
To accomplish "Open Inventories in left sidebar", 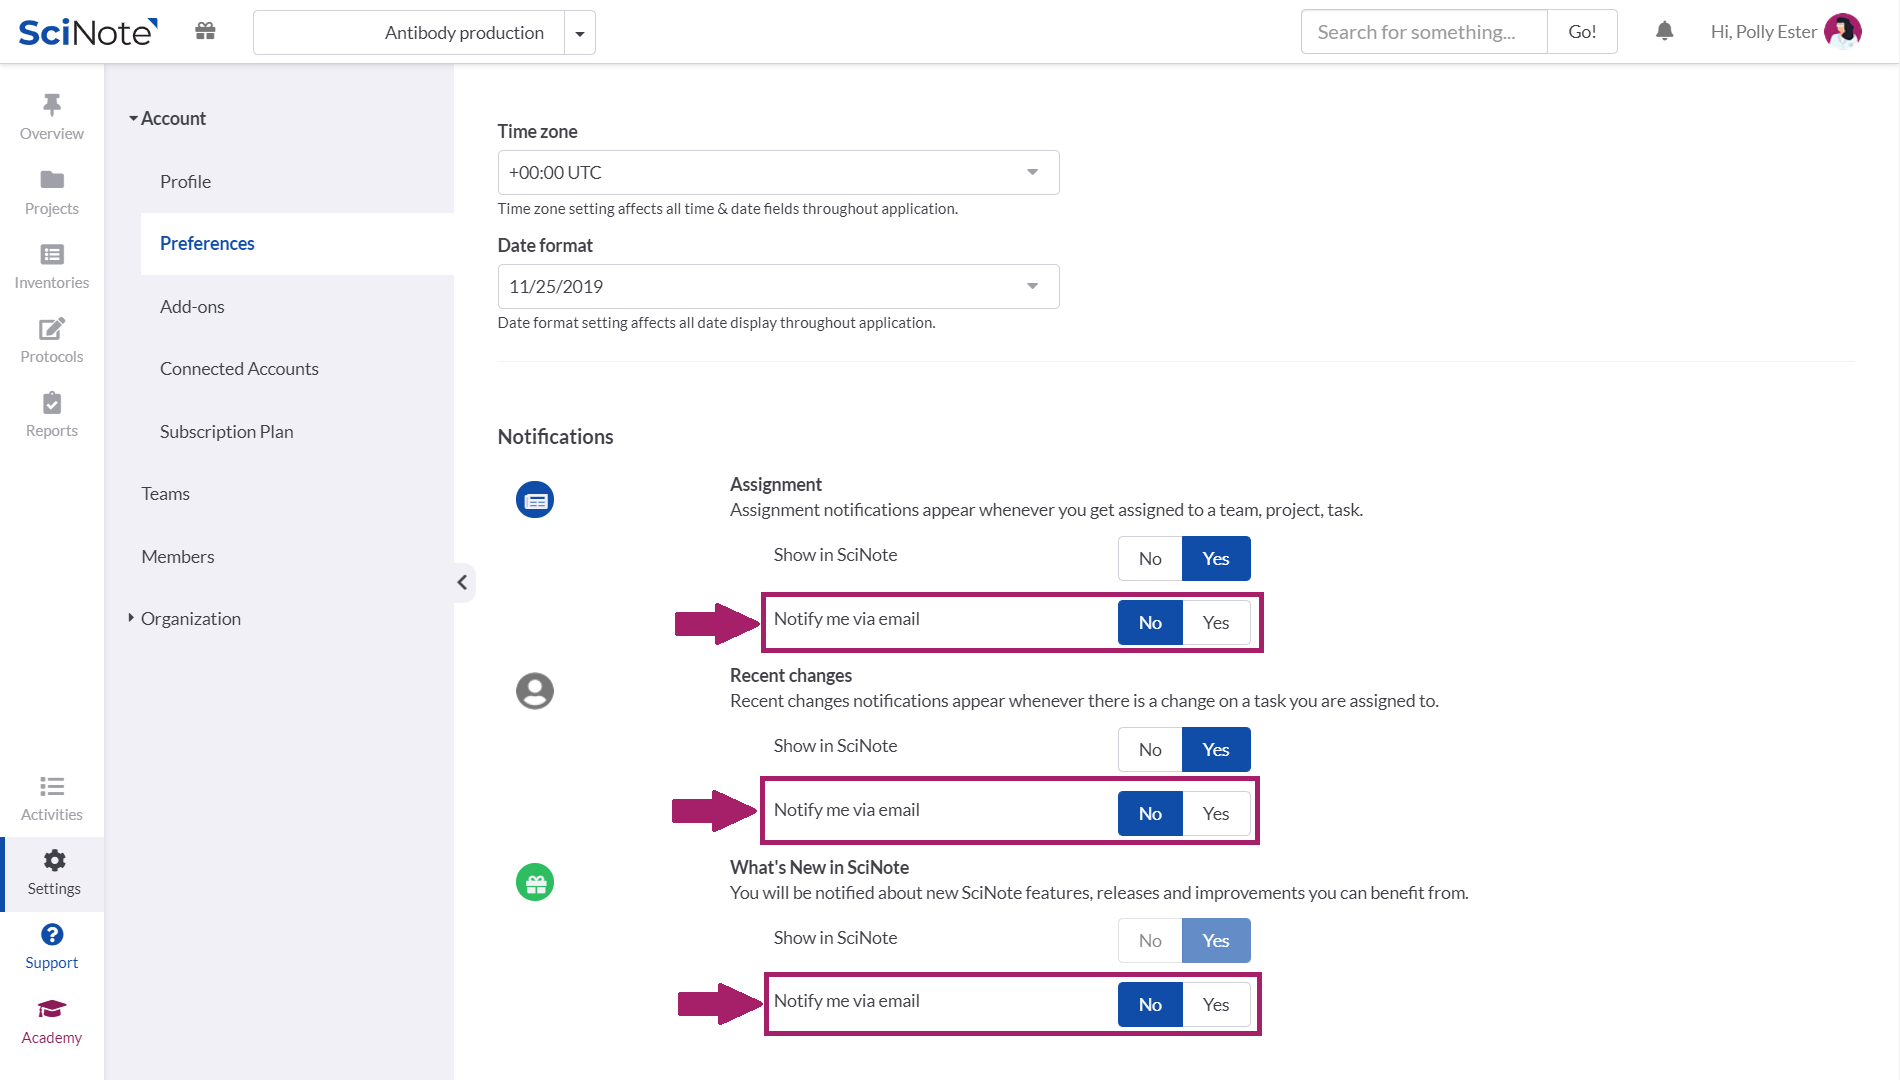I will point(52,266).
